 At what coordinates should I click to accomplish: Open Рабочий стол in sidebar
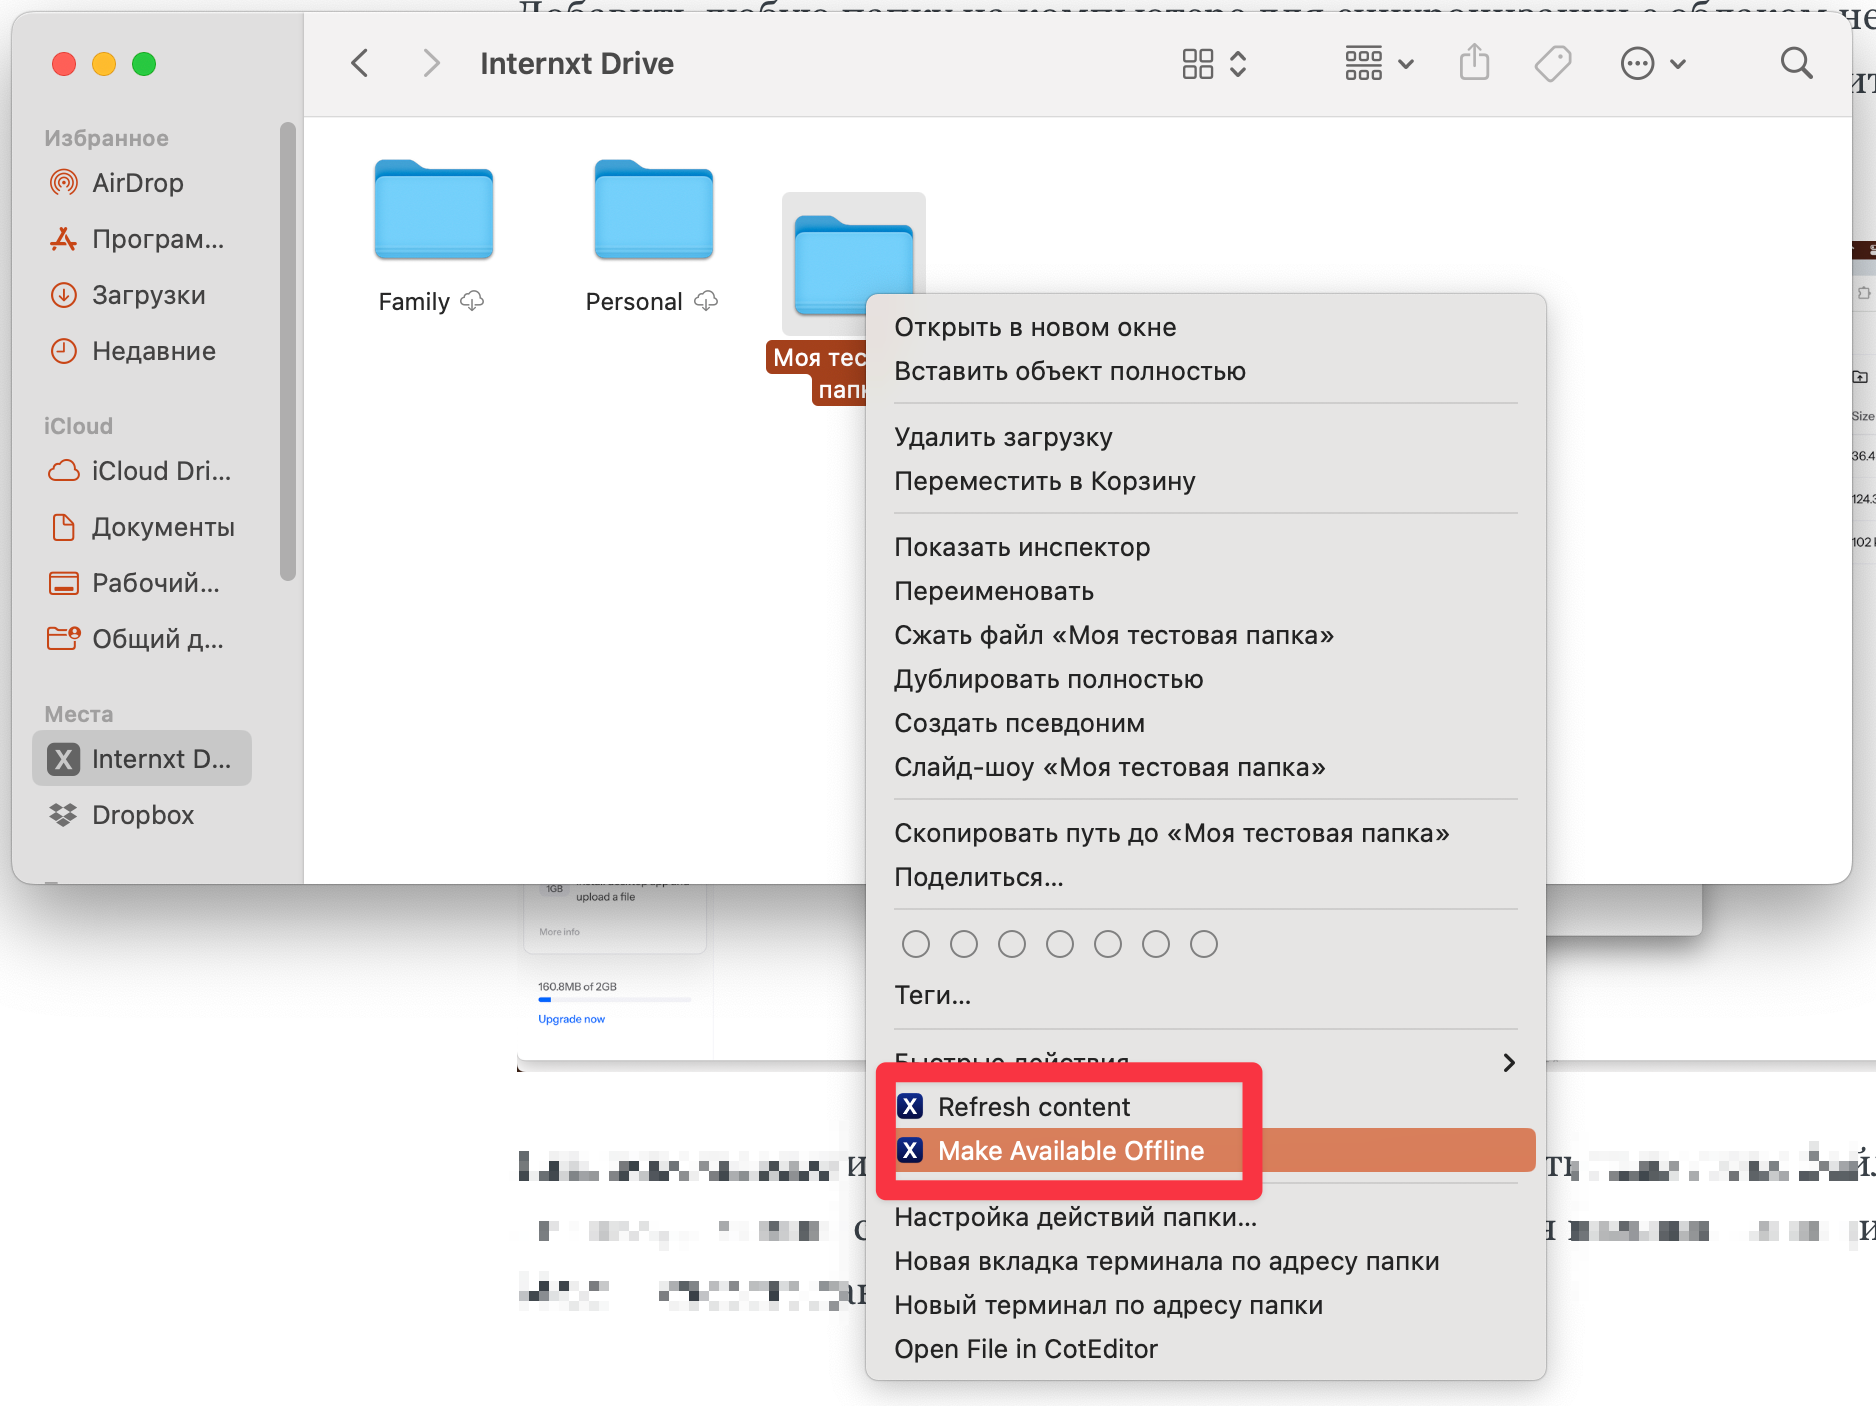[142, 583]
